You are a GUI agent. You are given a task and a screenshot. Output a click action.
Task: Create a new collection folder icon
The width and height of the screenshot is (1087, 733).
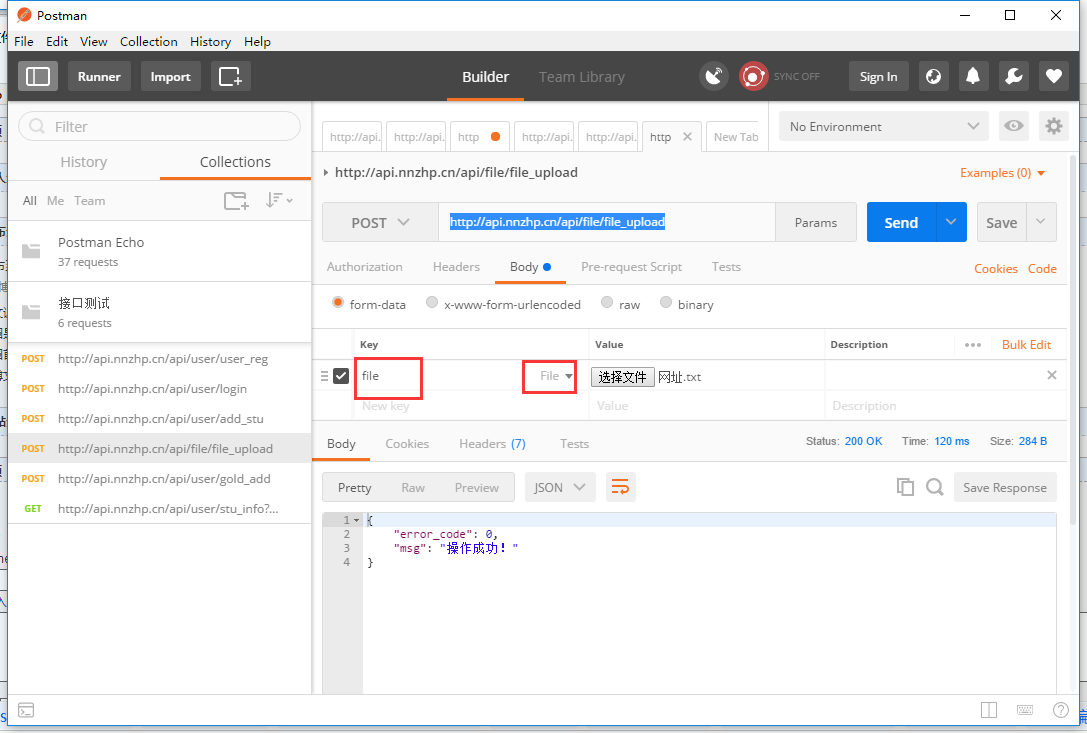[x=236, y=201]
